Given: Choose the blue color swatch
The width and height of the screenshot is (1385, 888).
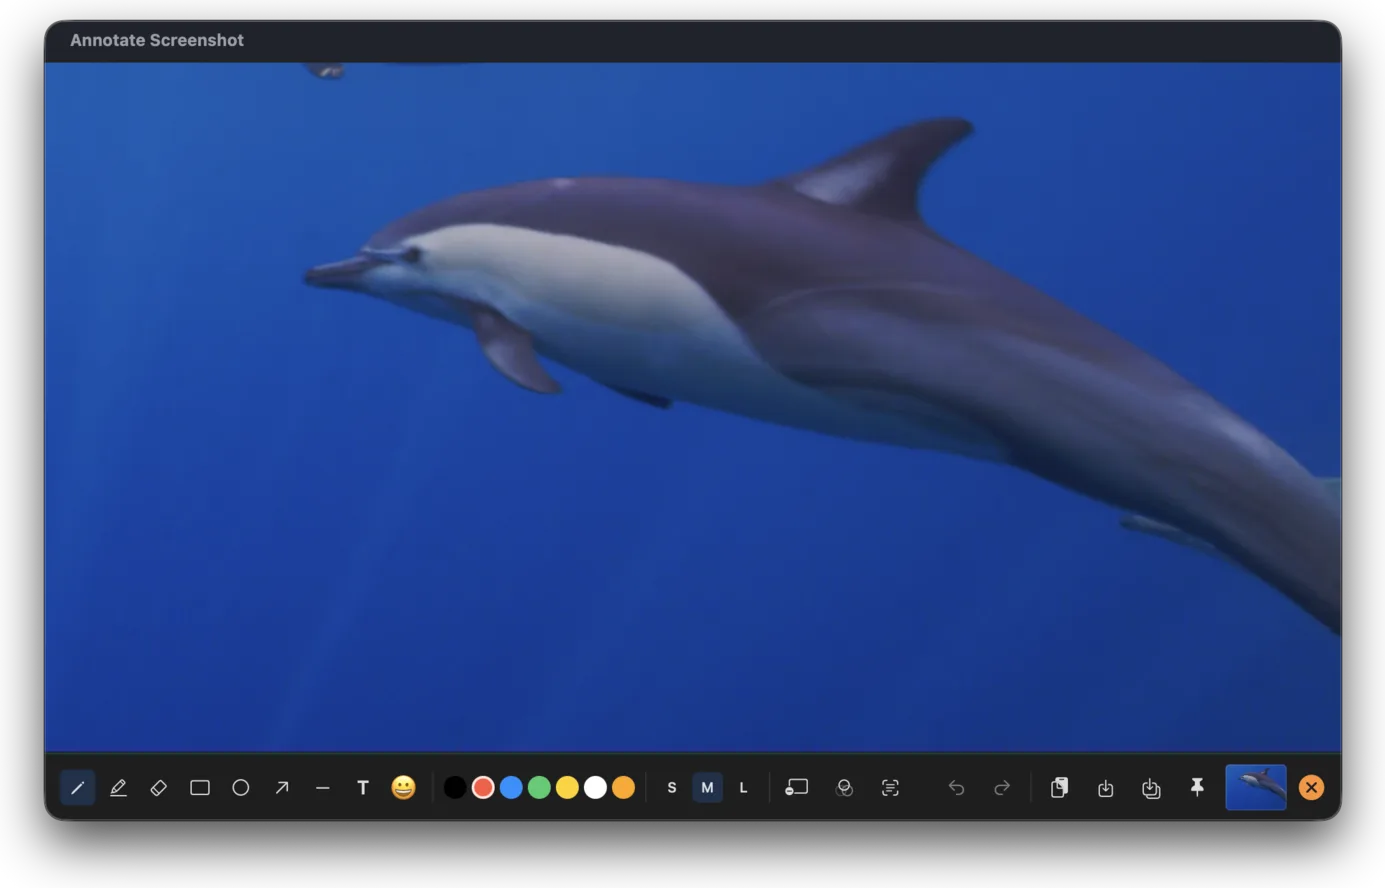Looking at the screenshot, I should tap(511, 788).
